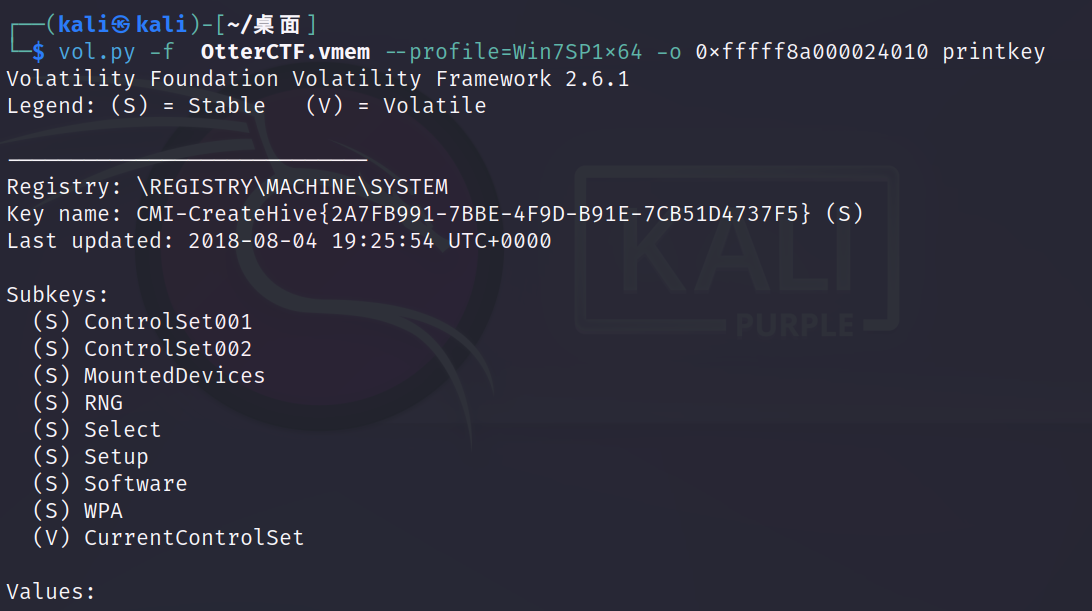The height and width of the screenshot is (611, 1092).
Task: Click the Values: heading at bottom
Action: coord(51,592)
